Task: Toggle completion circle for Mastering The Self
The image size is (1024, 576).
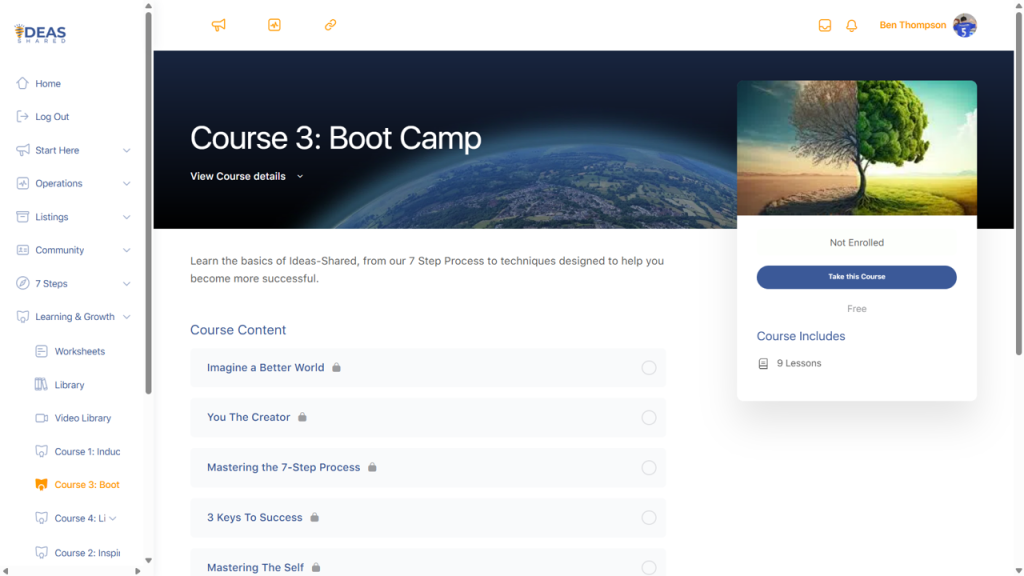Action: tap(648, 568)
